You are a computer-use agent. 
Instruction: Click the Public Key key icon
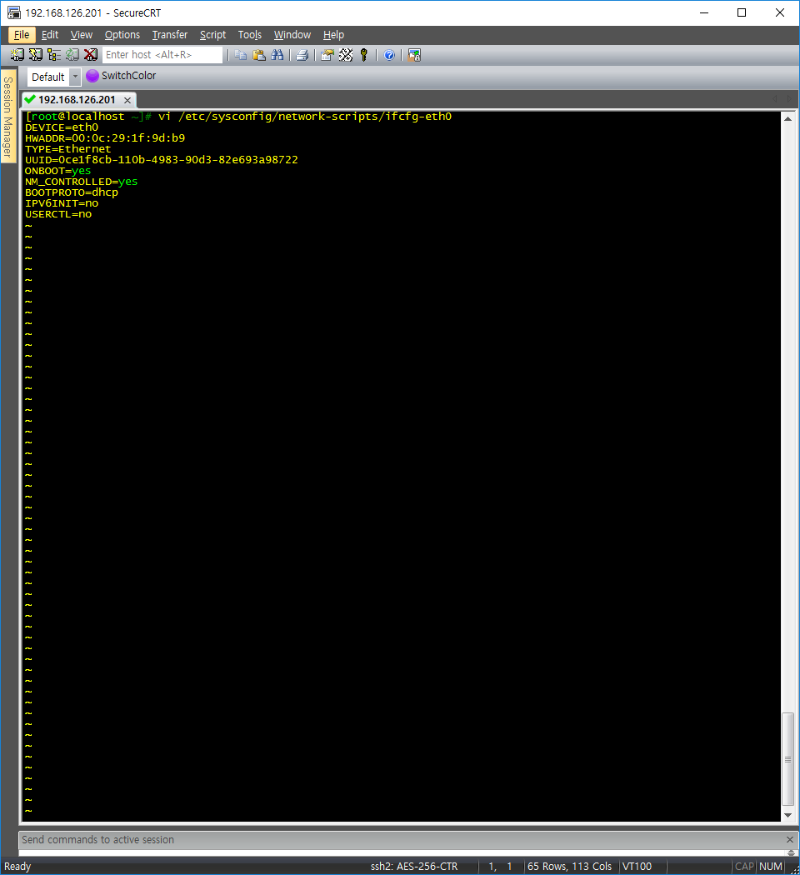(x=364, y=55)
